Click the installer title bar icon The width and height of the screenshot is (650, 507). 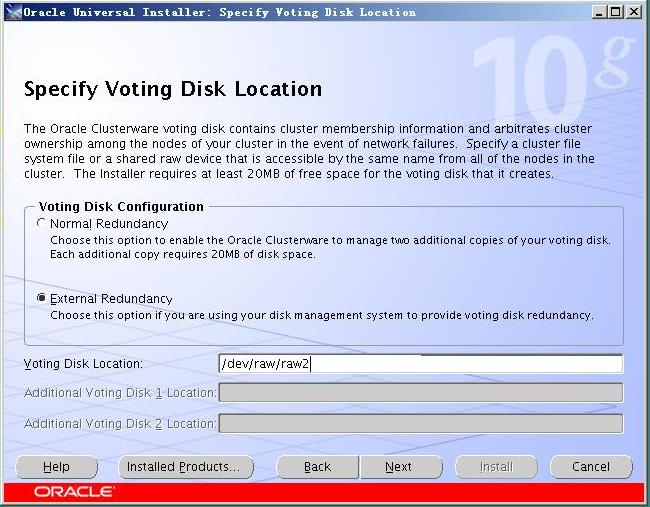click(13, 12)
